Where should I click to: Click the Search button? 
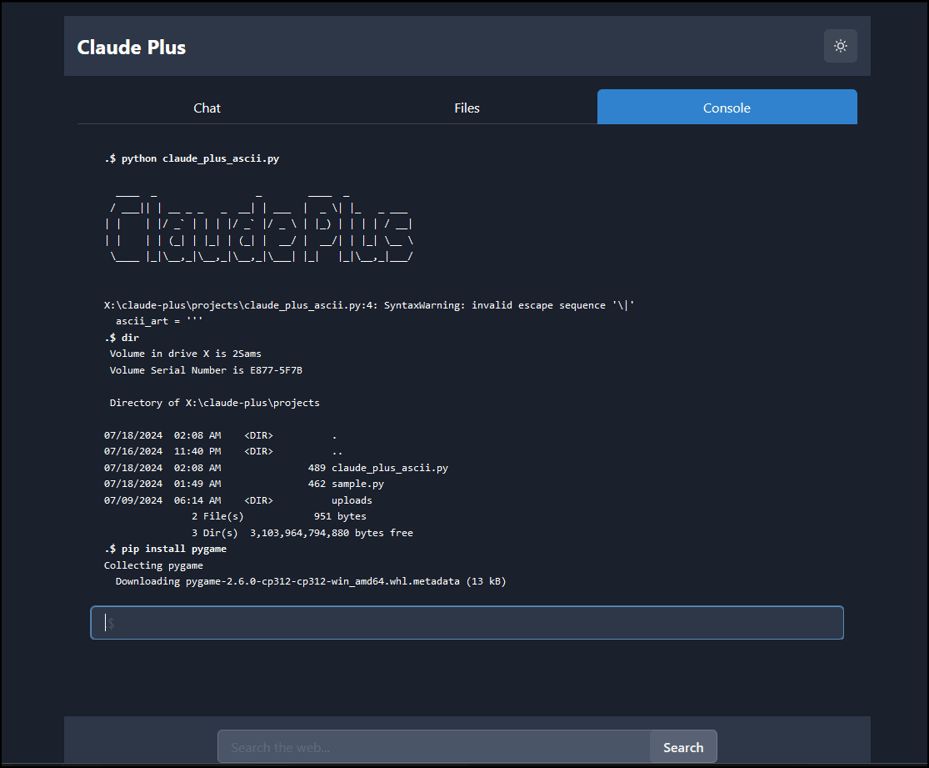click(x=683, y=747)
